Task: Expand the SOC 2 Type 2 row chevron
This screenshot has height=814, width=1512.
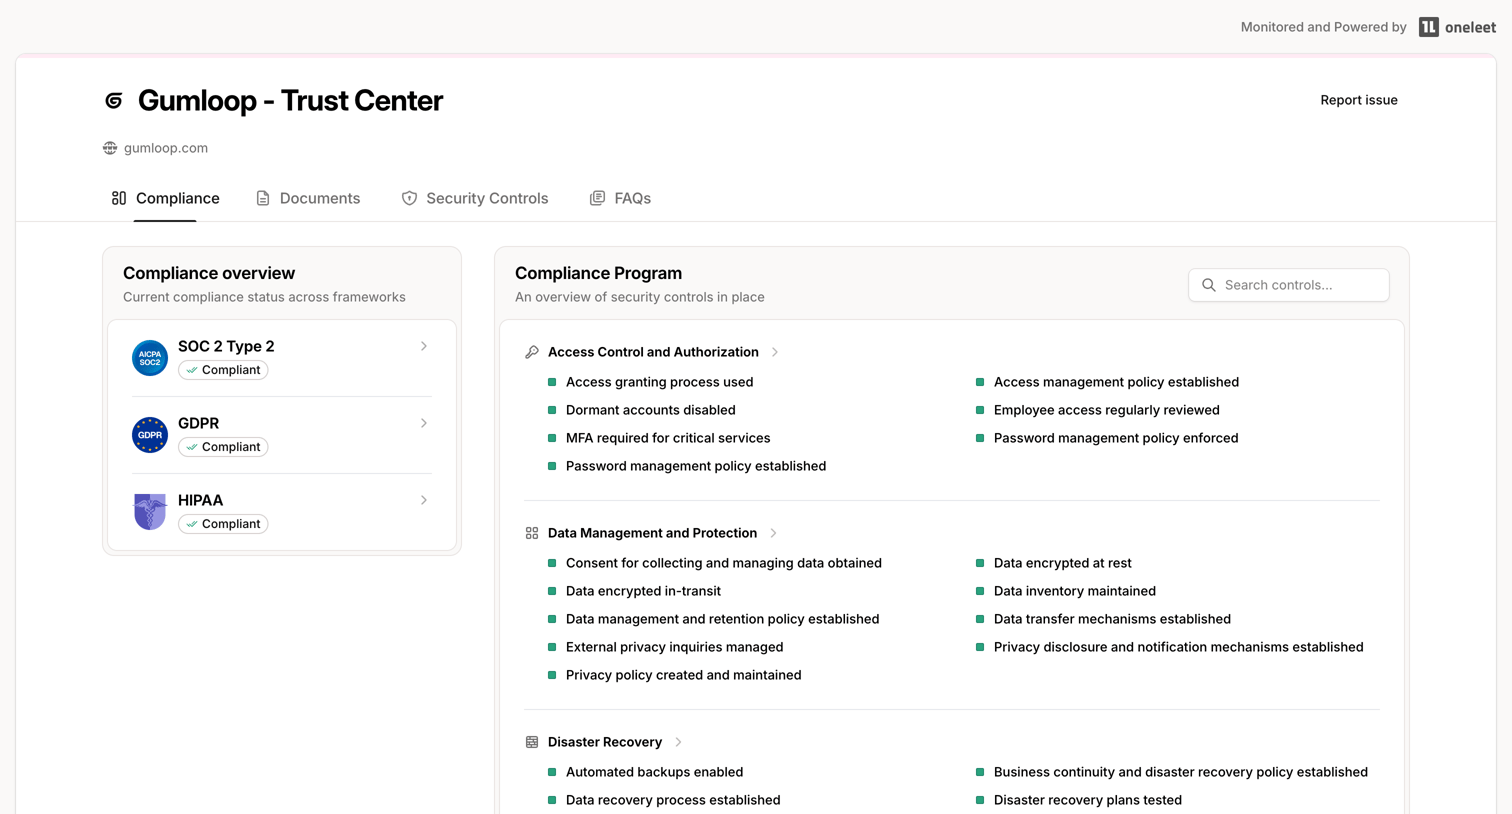Action: pos(424,346)
